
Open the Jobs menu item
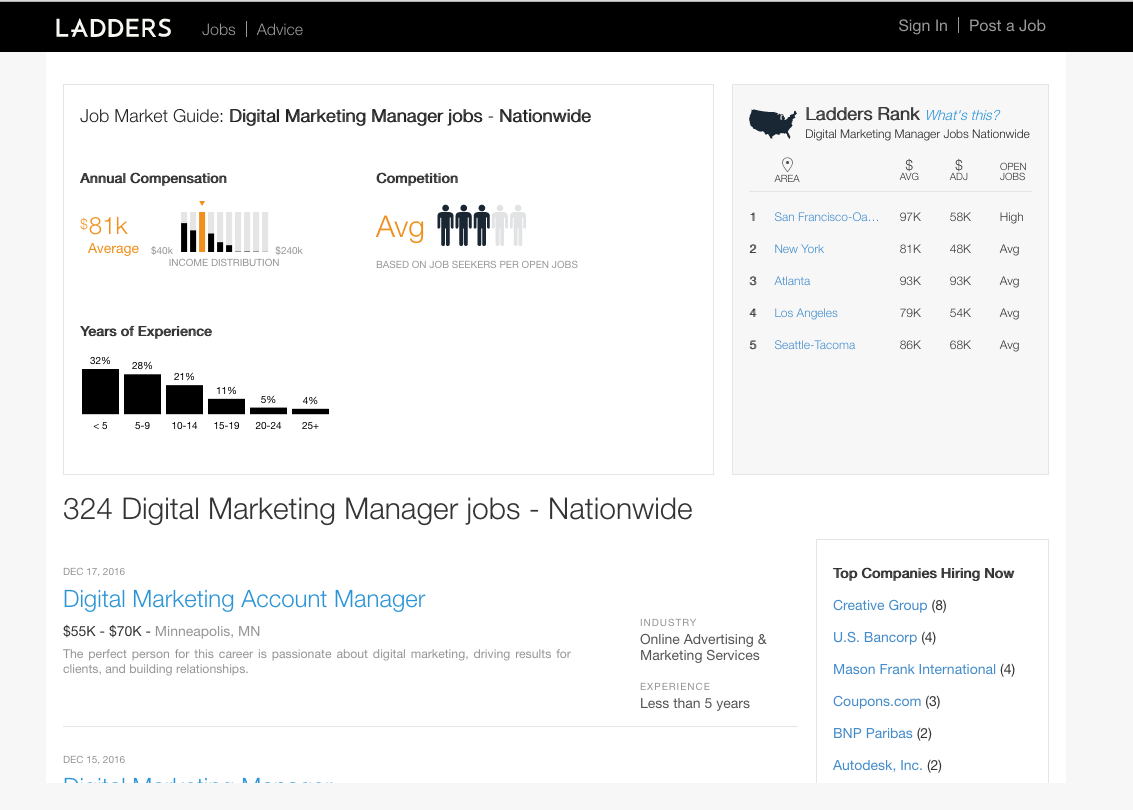pos(218,30)
